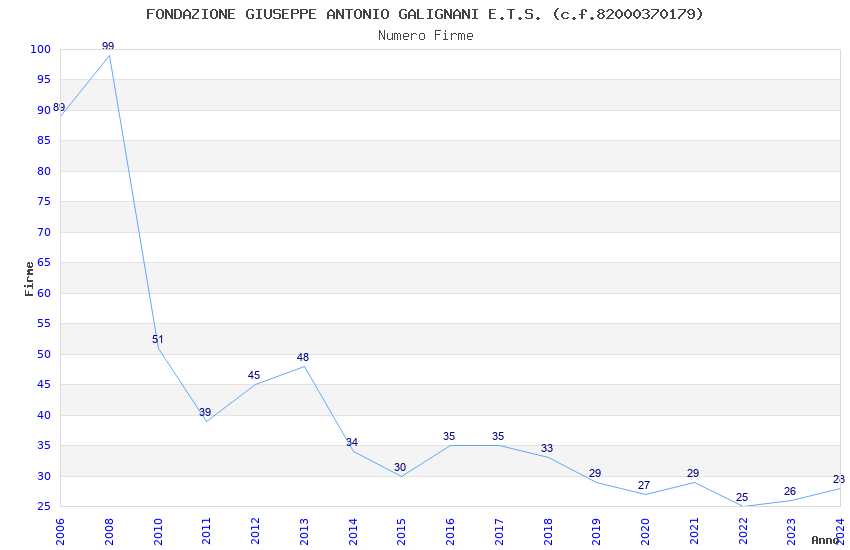Pick the data label 29 above the 2021 point
Image resolution: width=850 pixels, height=550 pixels.
point(693,474)
